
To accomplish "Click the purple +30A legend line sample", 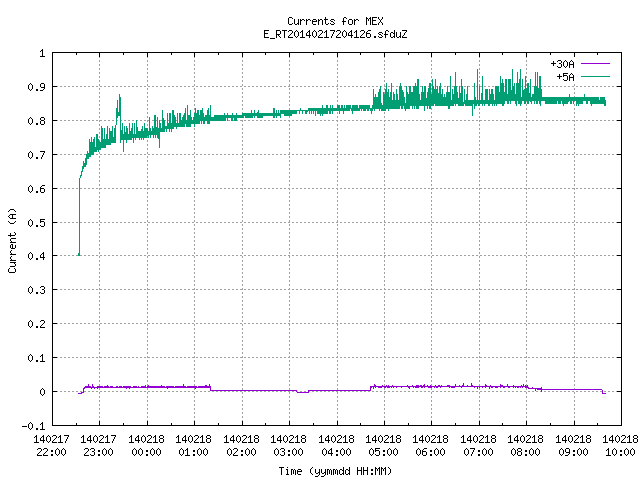I will 595,64.
